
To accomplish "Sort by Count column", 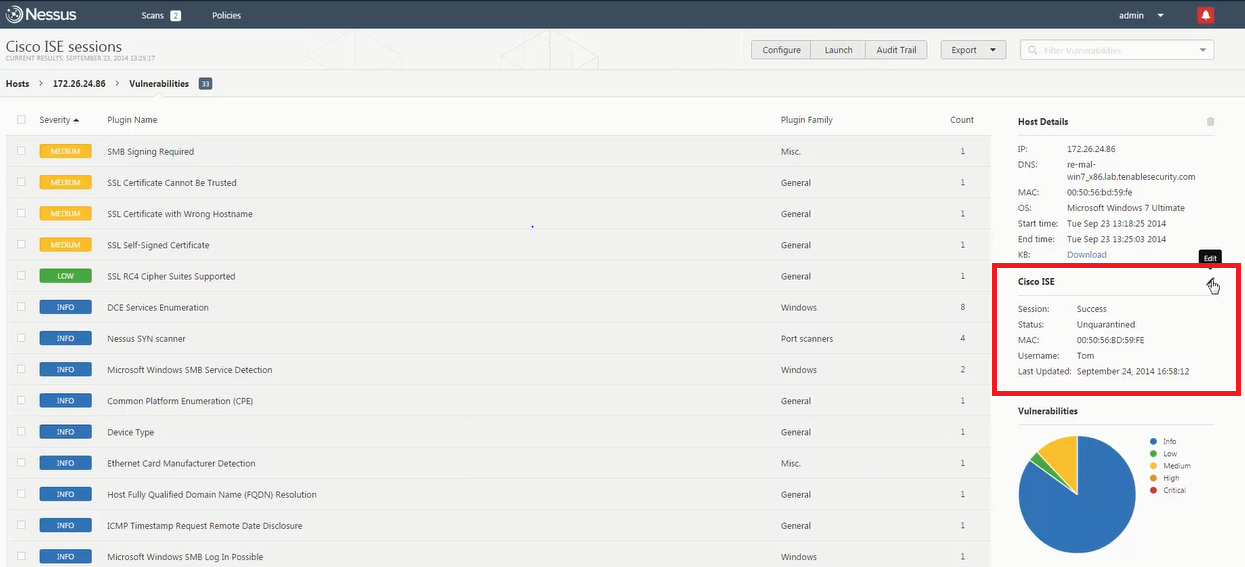I will (x=962, y=120).
